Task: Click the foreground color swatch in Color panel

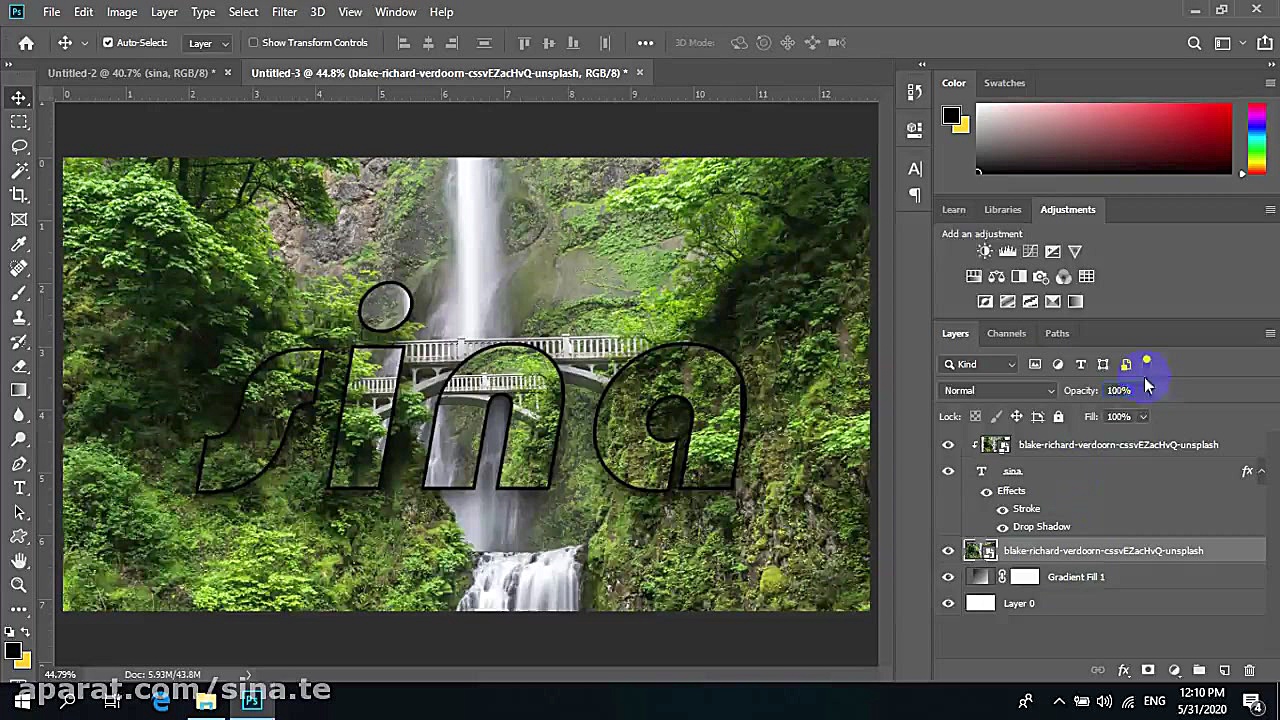Action: [950, 116]
